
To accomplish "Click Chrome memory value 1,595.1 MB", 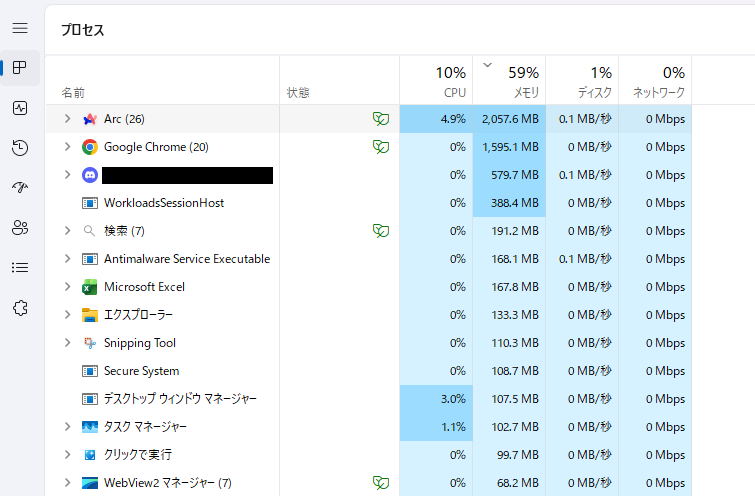I will click(x=509, y=147).
